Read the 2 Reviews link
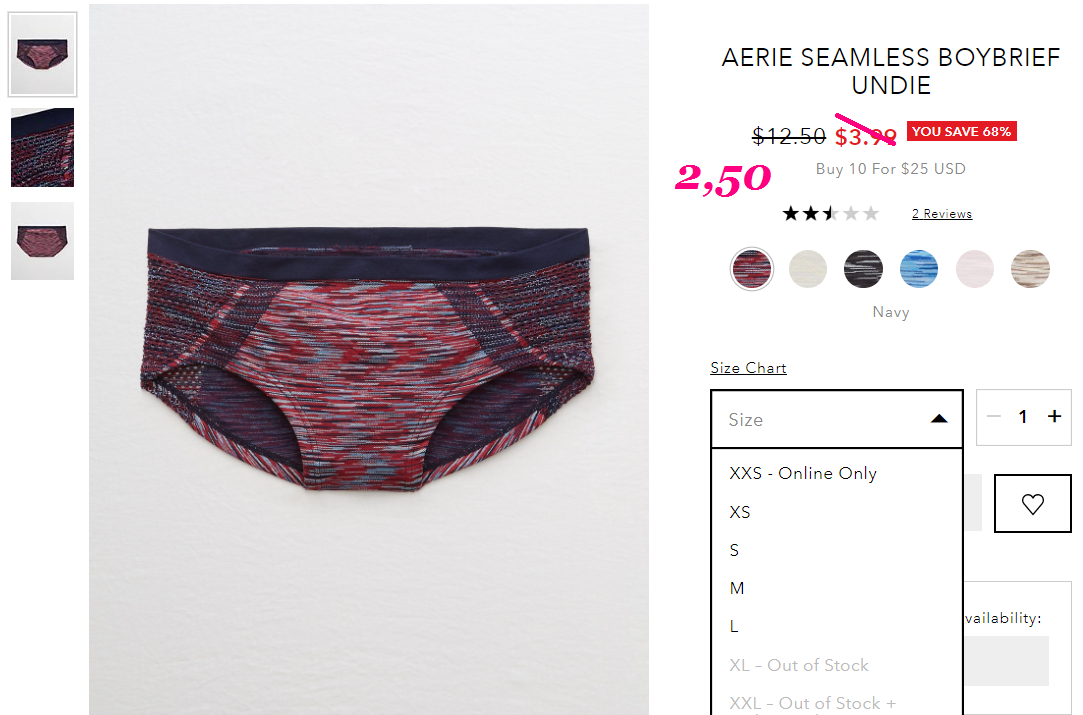This screenshot has width=1083, height=715. [x=941, y=213]
